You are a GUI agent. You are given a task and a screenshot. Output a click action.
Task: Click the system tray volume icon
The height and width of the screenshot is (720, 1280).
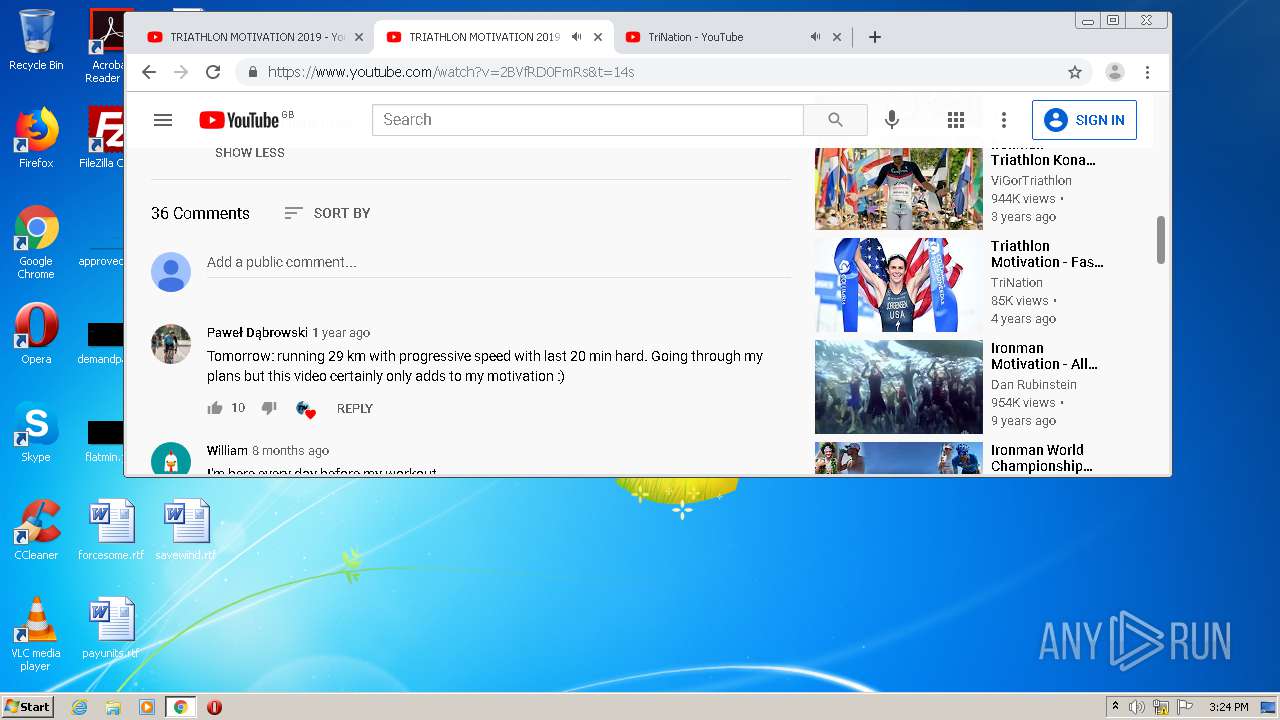click(1137, 707)
